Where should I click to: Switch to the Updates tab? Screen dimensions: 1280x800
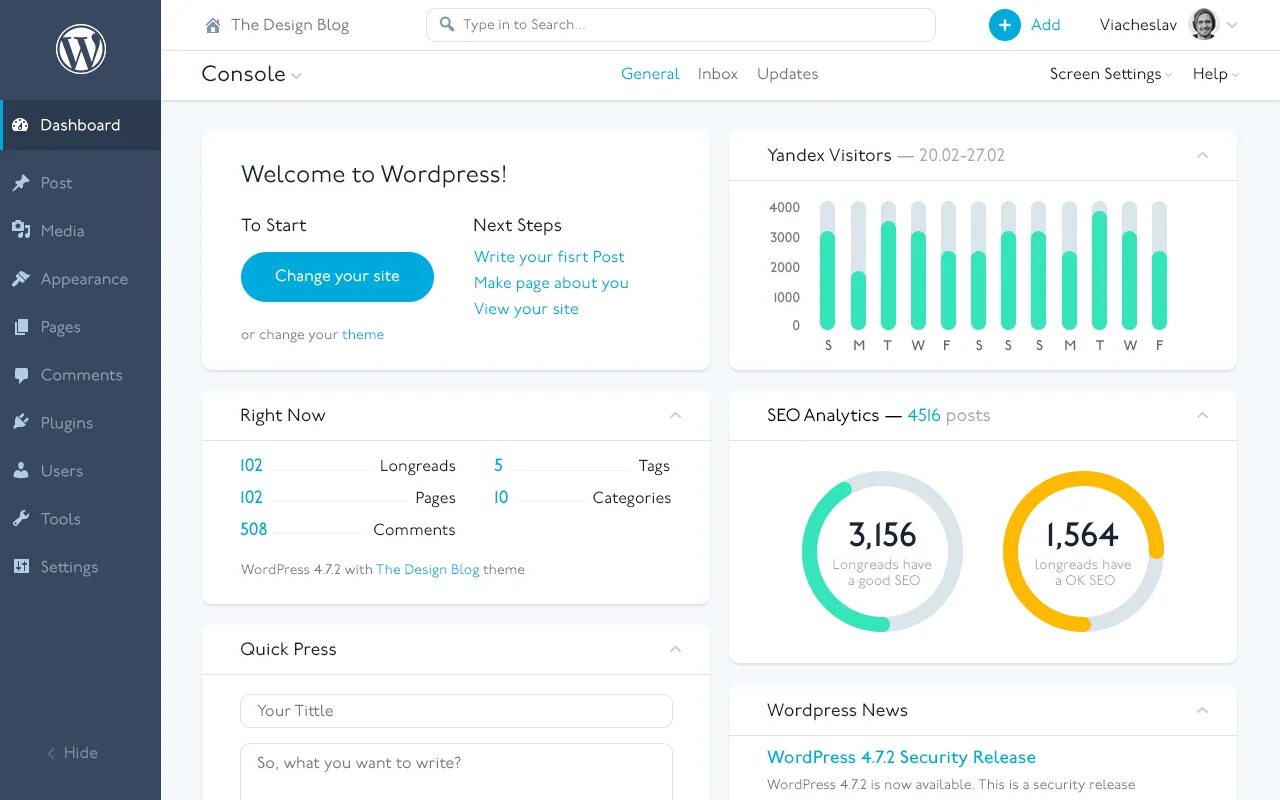[788, 74]
